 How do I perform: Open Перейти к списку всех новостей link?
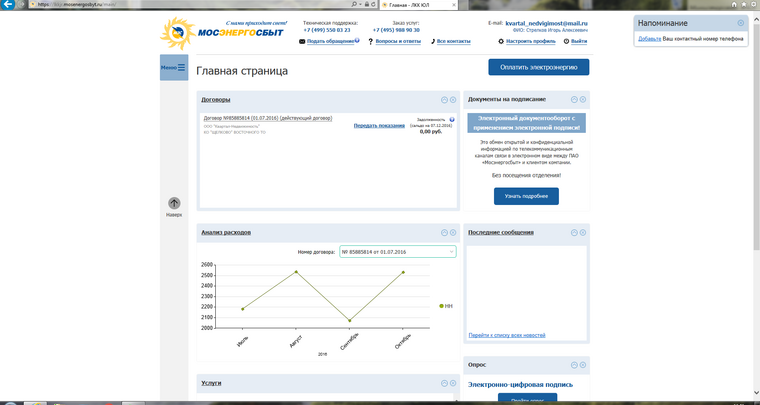click(x=507, y=335)
